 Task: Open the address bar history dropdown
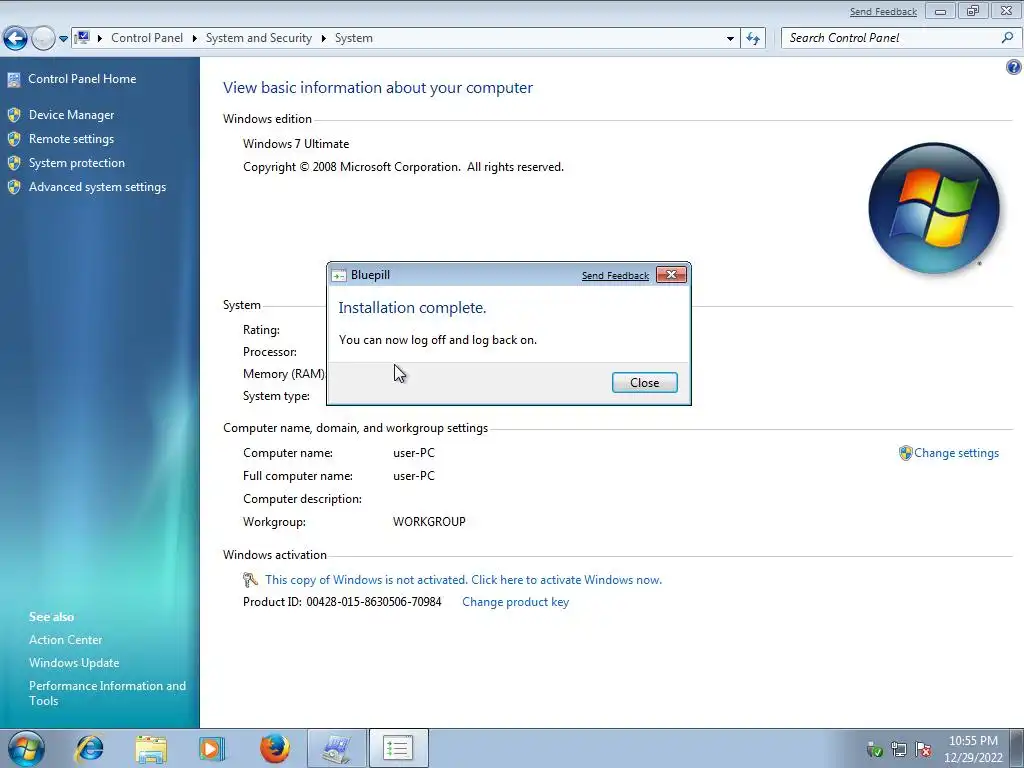coord(730,38)
